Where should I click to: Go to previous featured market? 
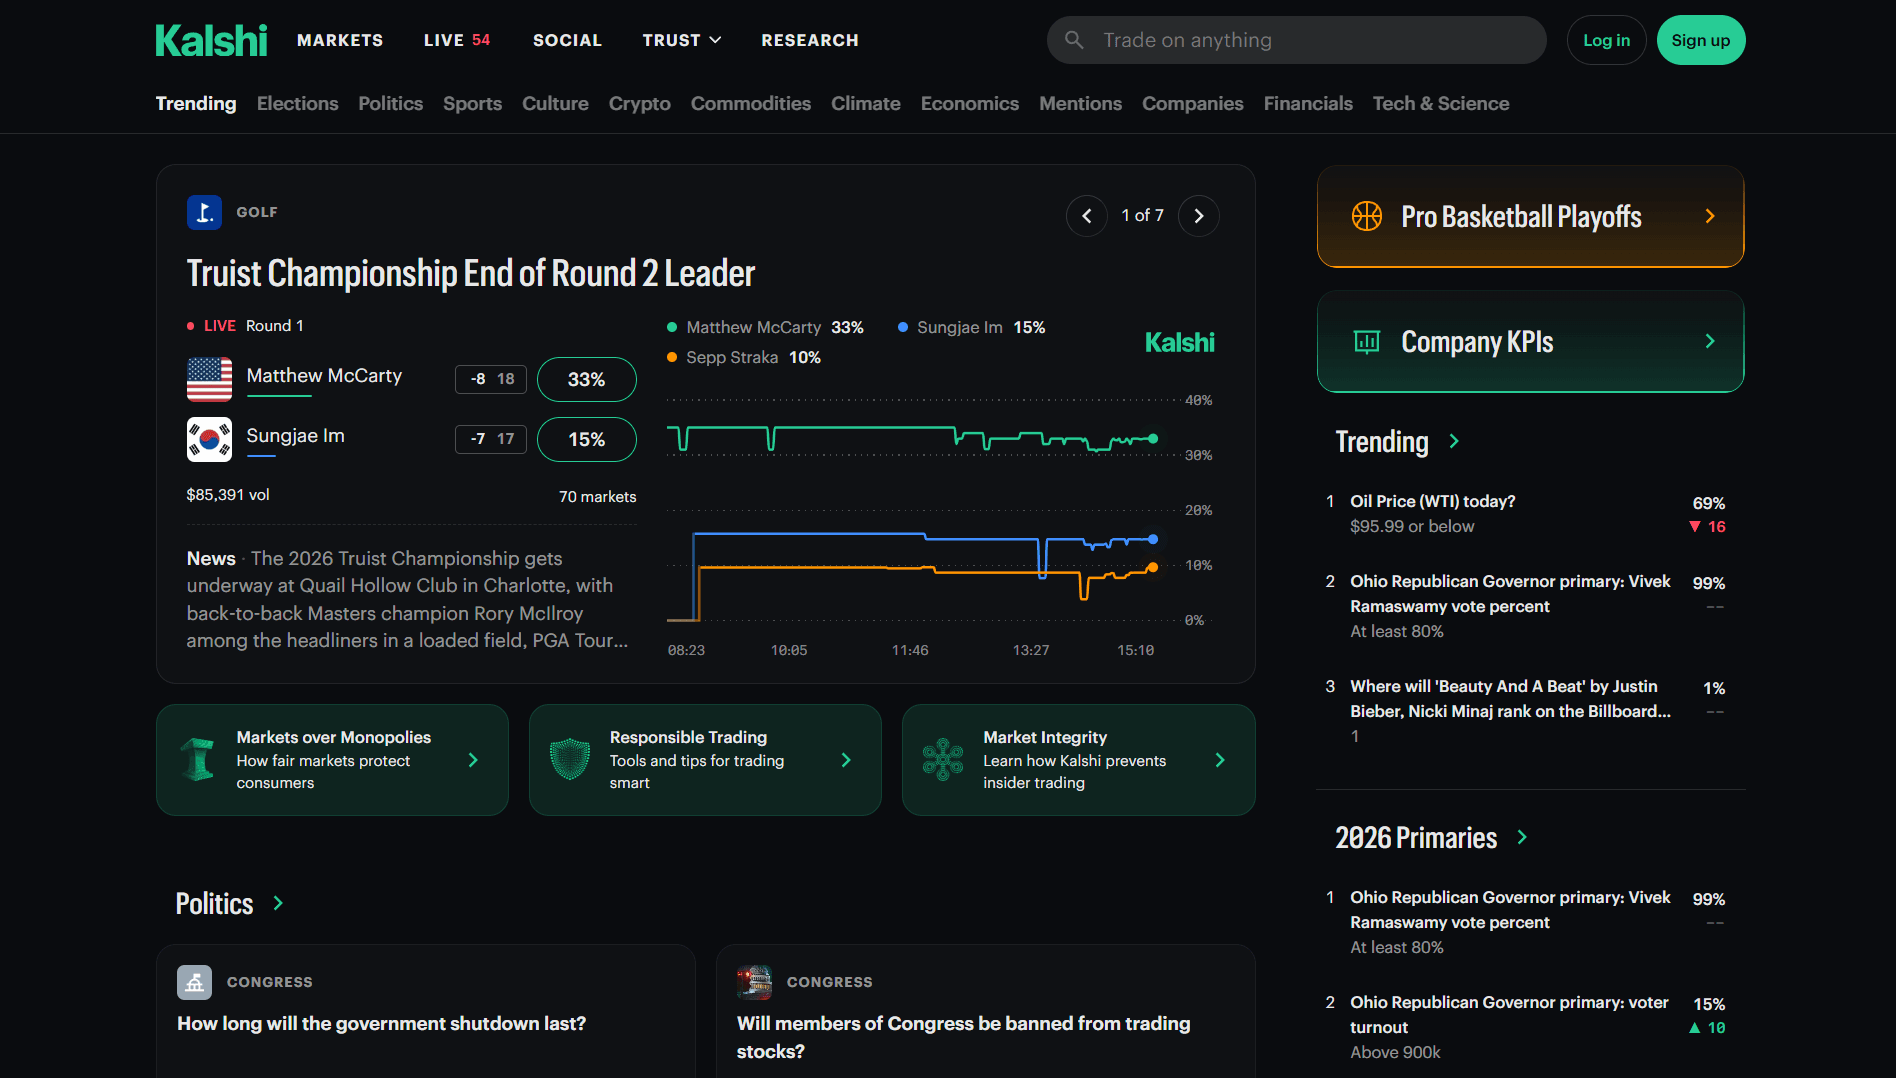point(1087,216)
